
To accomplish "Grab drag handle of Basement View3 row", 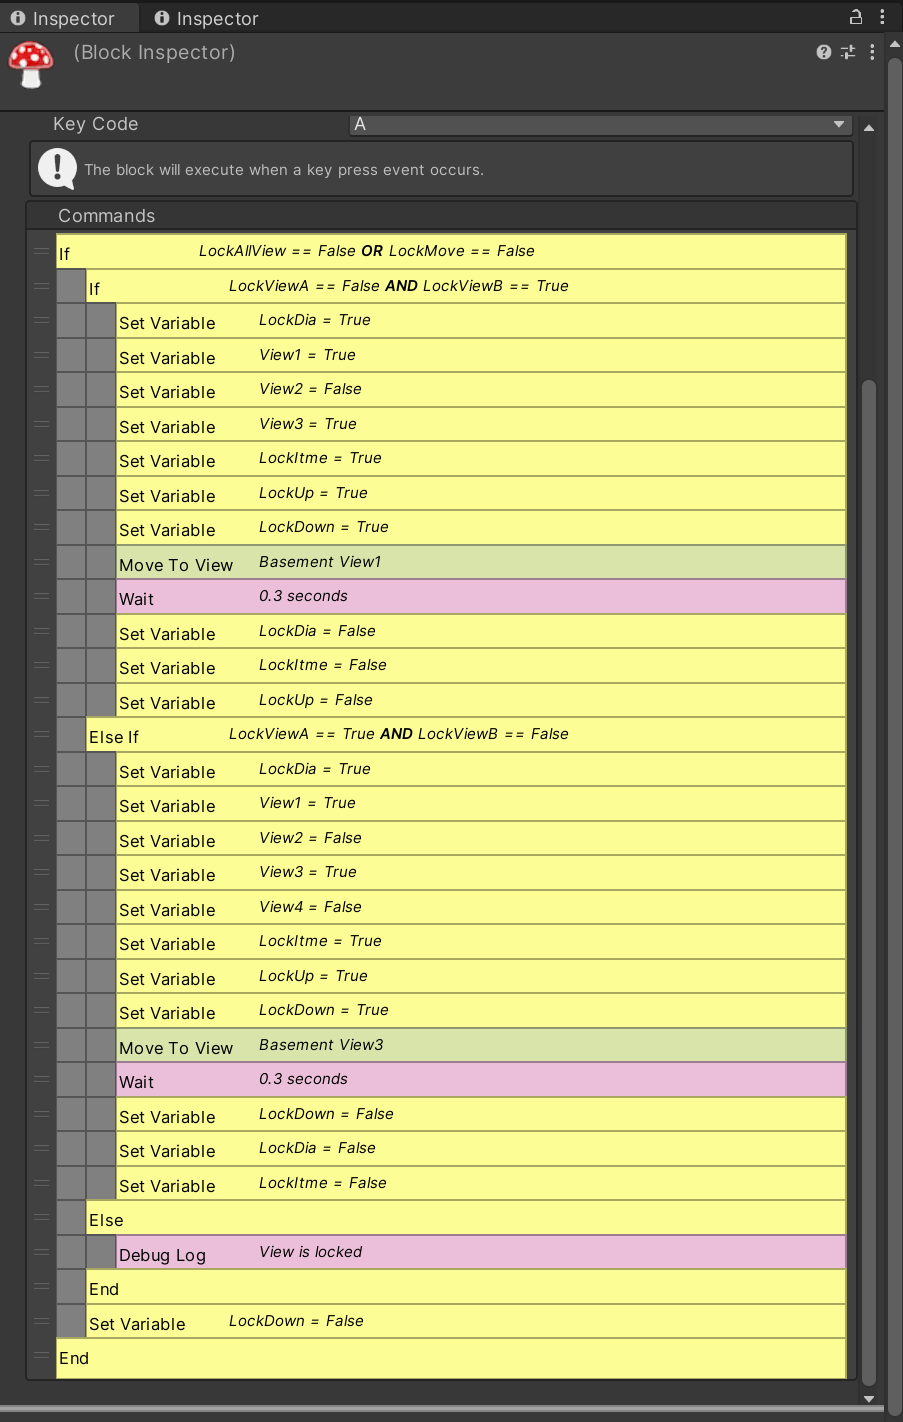I will (x=42, y=1045).
